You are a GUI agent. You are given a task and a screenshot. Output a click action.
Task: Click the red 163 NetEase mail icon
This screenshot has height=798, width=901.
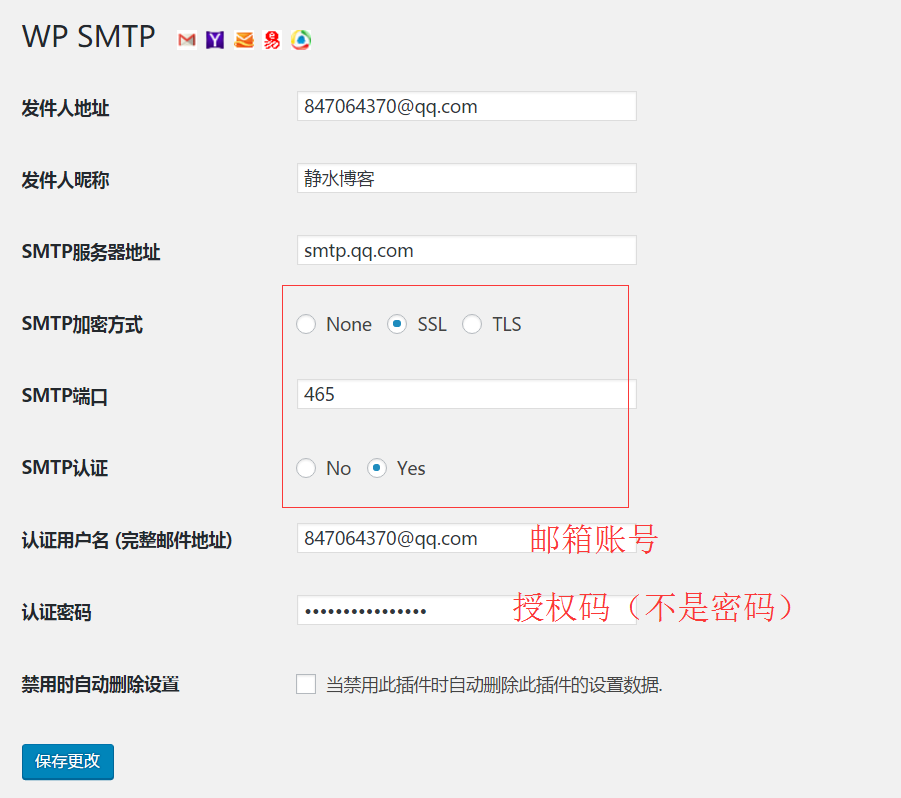click(x=272, y=40)
